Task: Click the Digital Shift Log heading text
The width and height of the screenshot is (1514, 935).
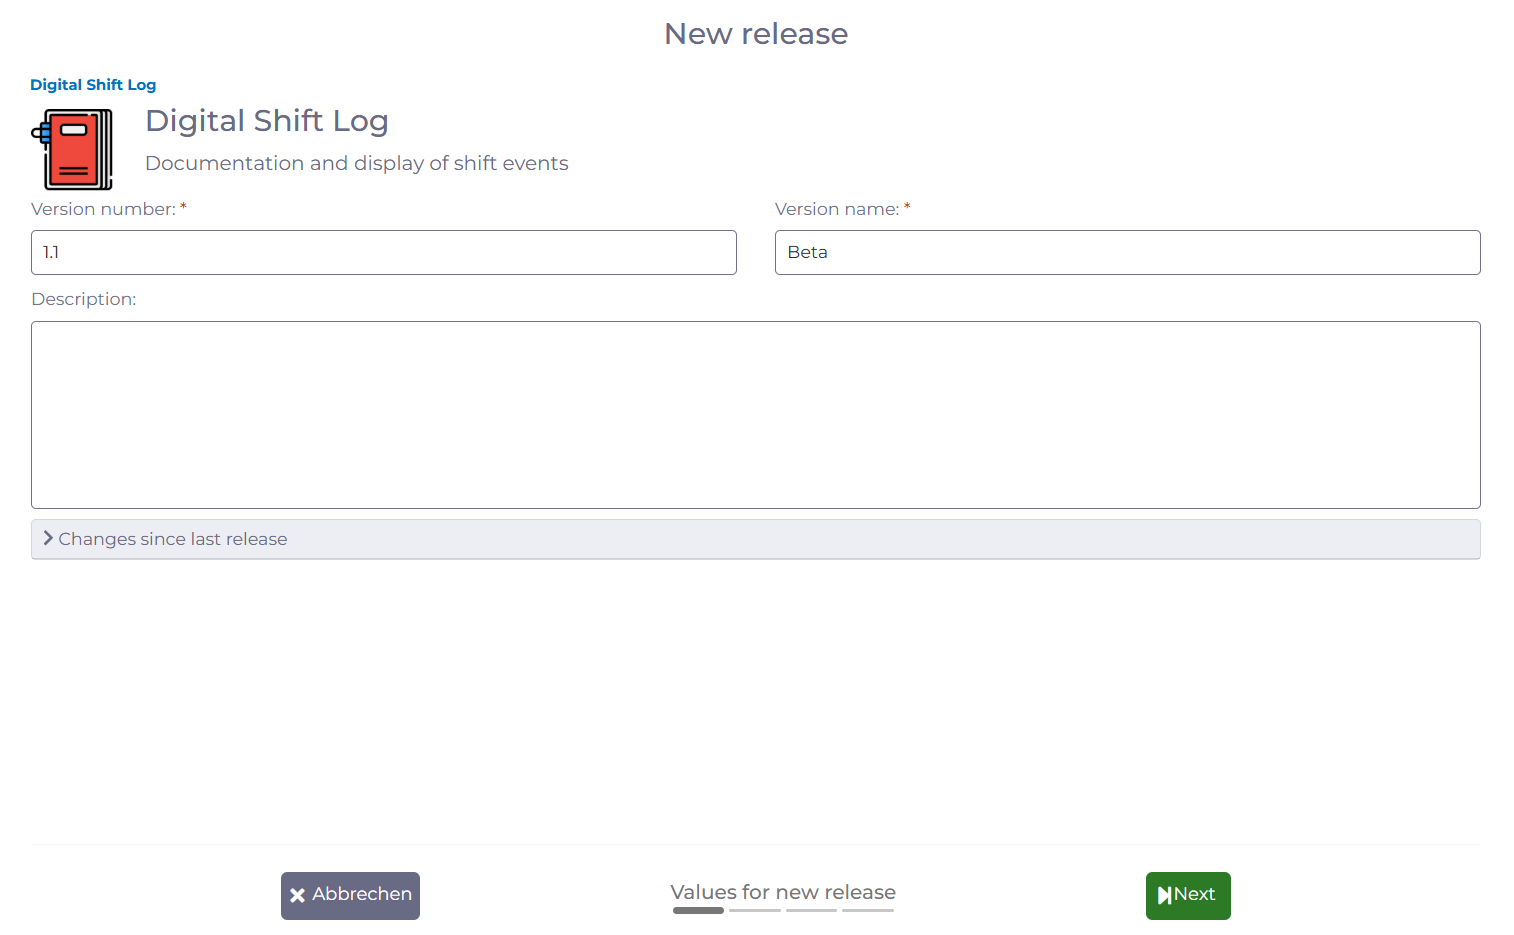Action: (266, 120)
